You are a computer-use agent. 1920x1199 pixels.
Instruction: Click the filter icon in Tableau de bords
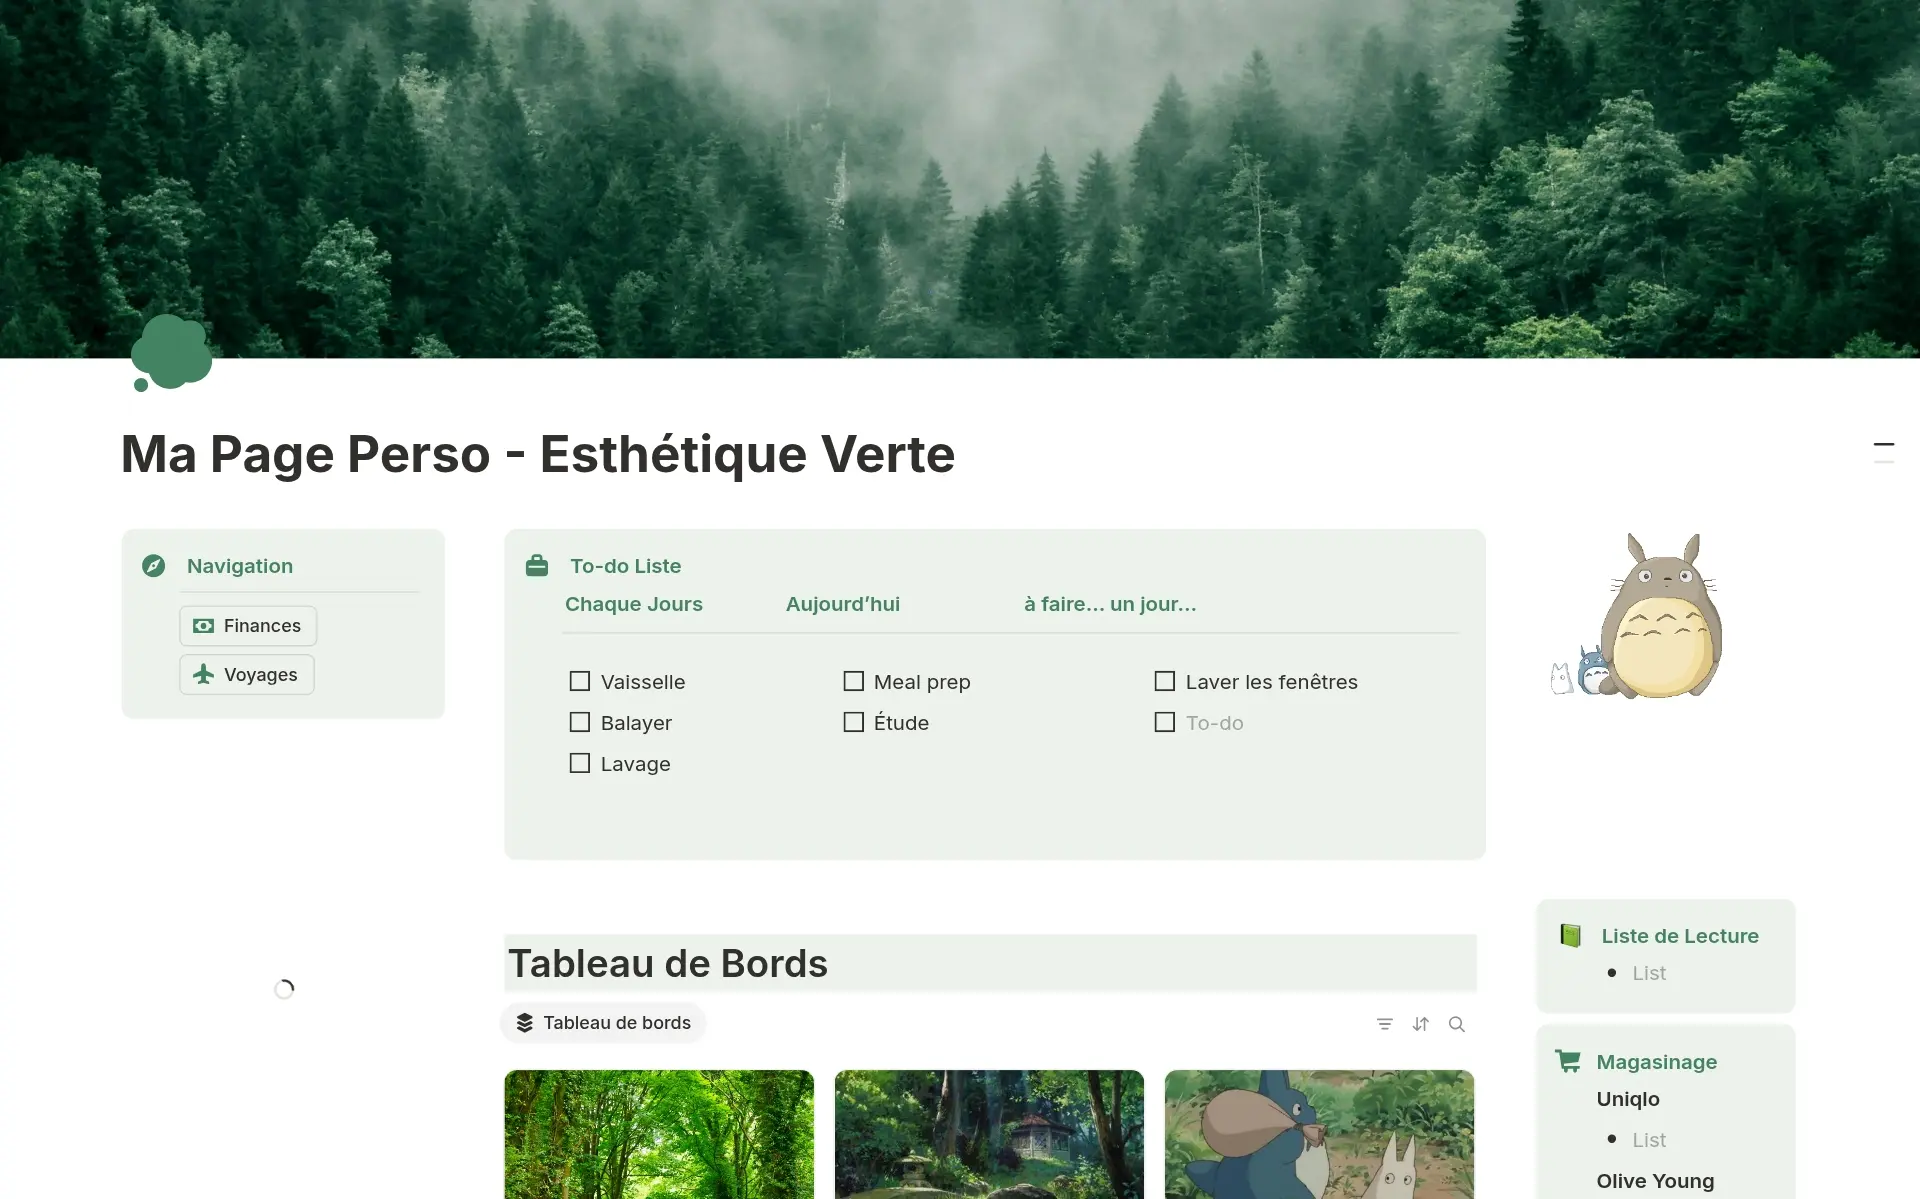click(1384, 1024)
